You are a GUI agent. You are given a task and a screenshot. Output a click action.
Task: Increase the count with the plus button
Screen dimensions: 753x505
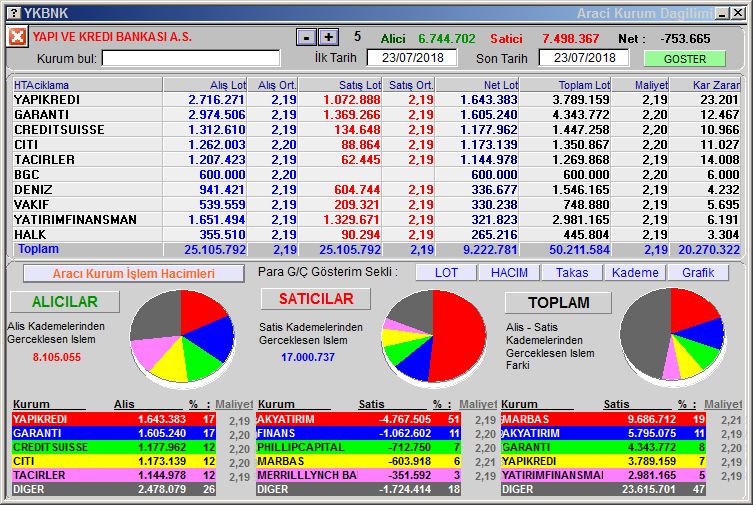(x=329, y=37)
